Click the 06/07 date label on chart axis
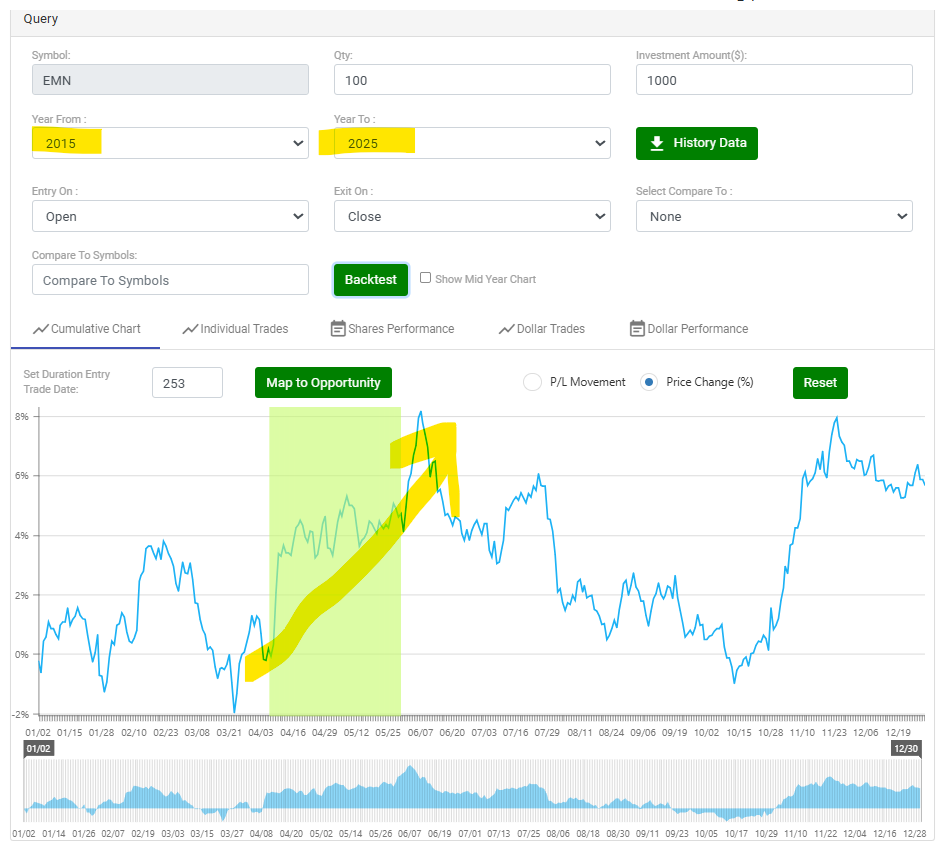The height and width of the screenshot is (847, 943). [x=420, y=732]
